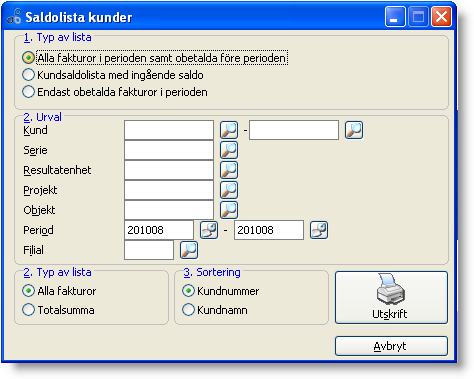Focus the Filial input field
Screen dimensions: 474x379
click(149, 250)
